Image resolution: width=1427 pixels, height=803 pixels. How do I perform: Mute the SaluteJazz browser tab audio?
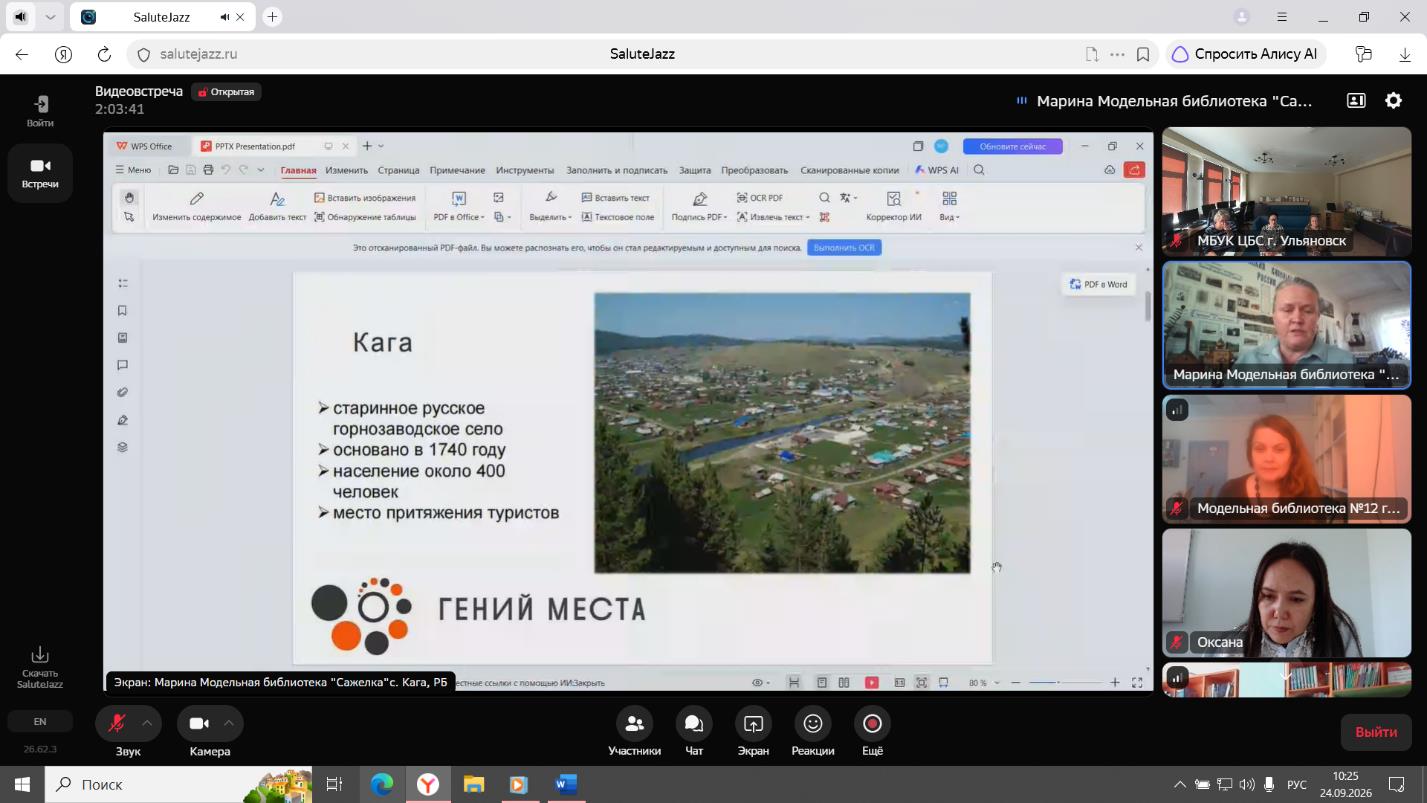point(225,17)
